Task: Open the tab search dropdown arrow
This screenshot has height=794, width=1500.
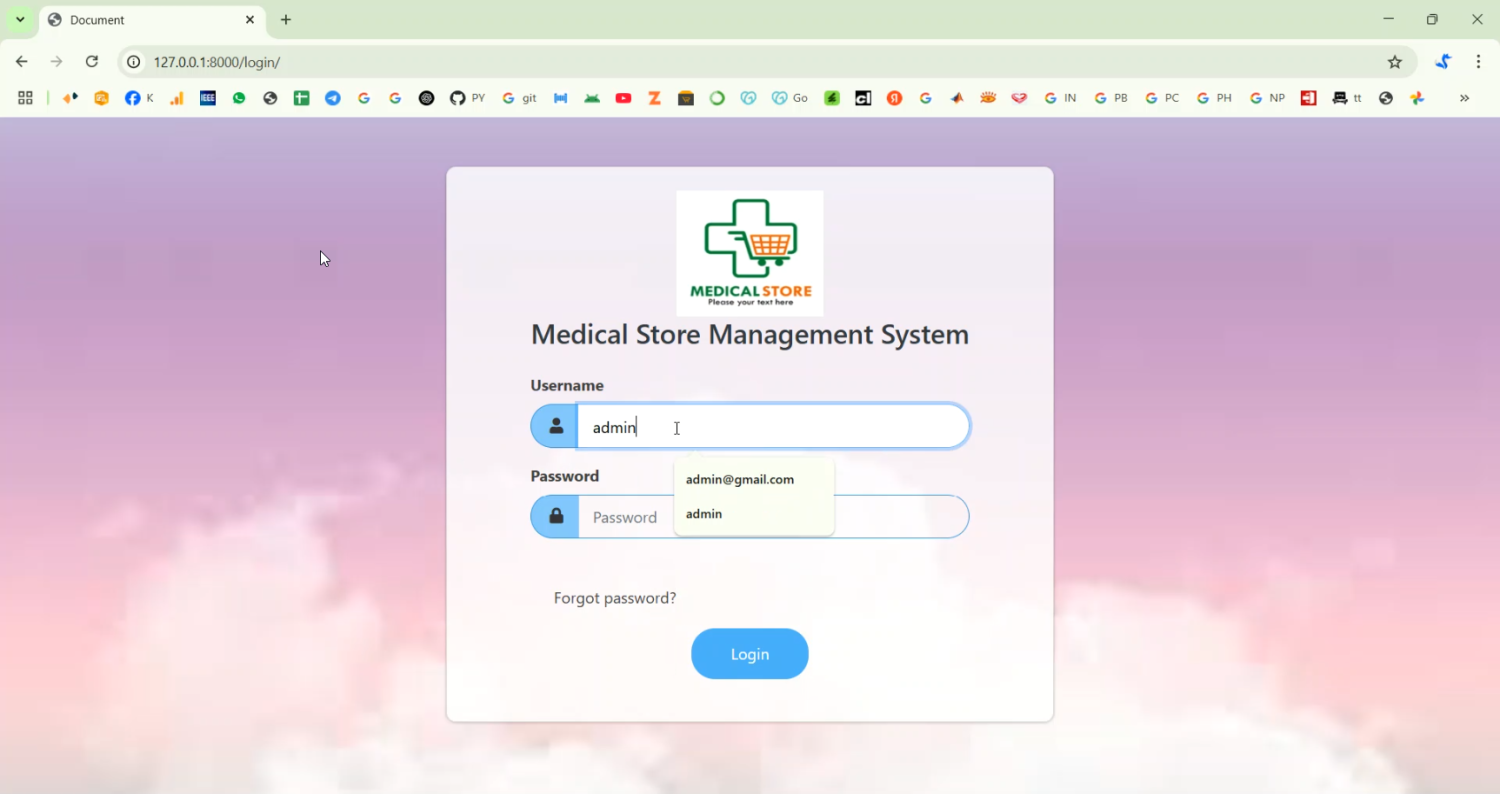Action: 20,20
